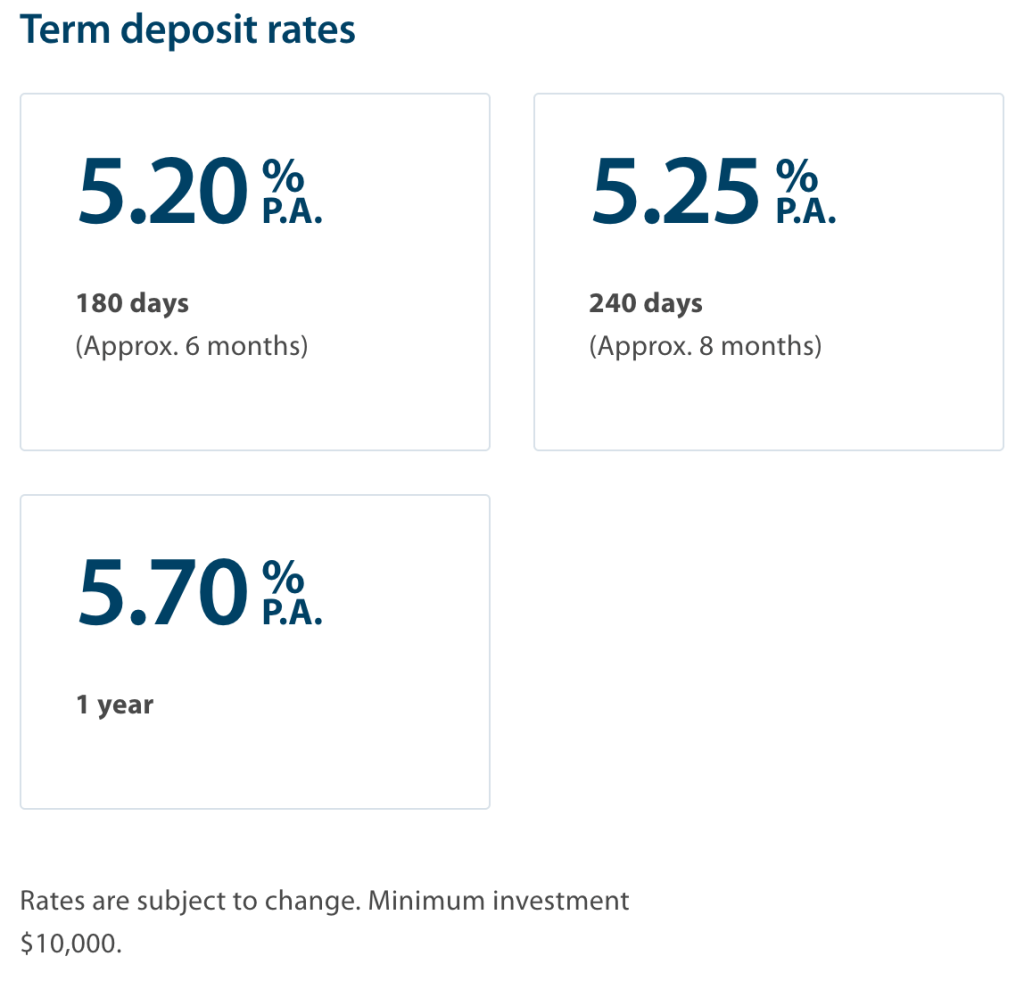Click the "Minimum investment" text
The width and height of the screenshot is (1024, 981).
click(499, 901)
